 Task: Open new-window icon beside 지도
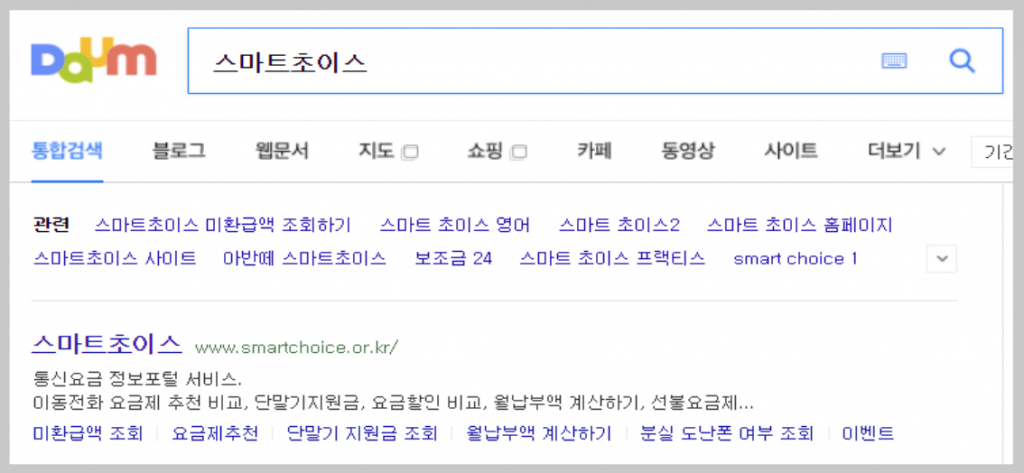click(x=410, y=153)
